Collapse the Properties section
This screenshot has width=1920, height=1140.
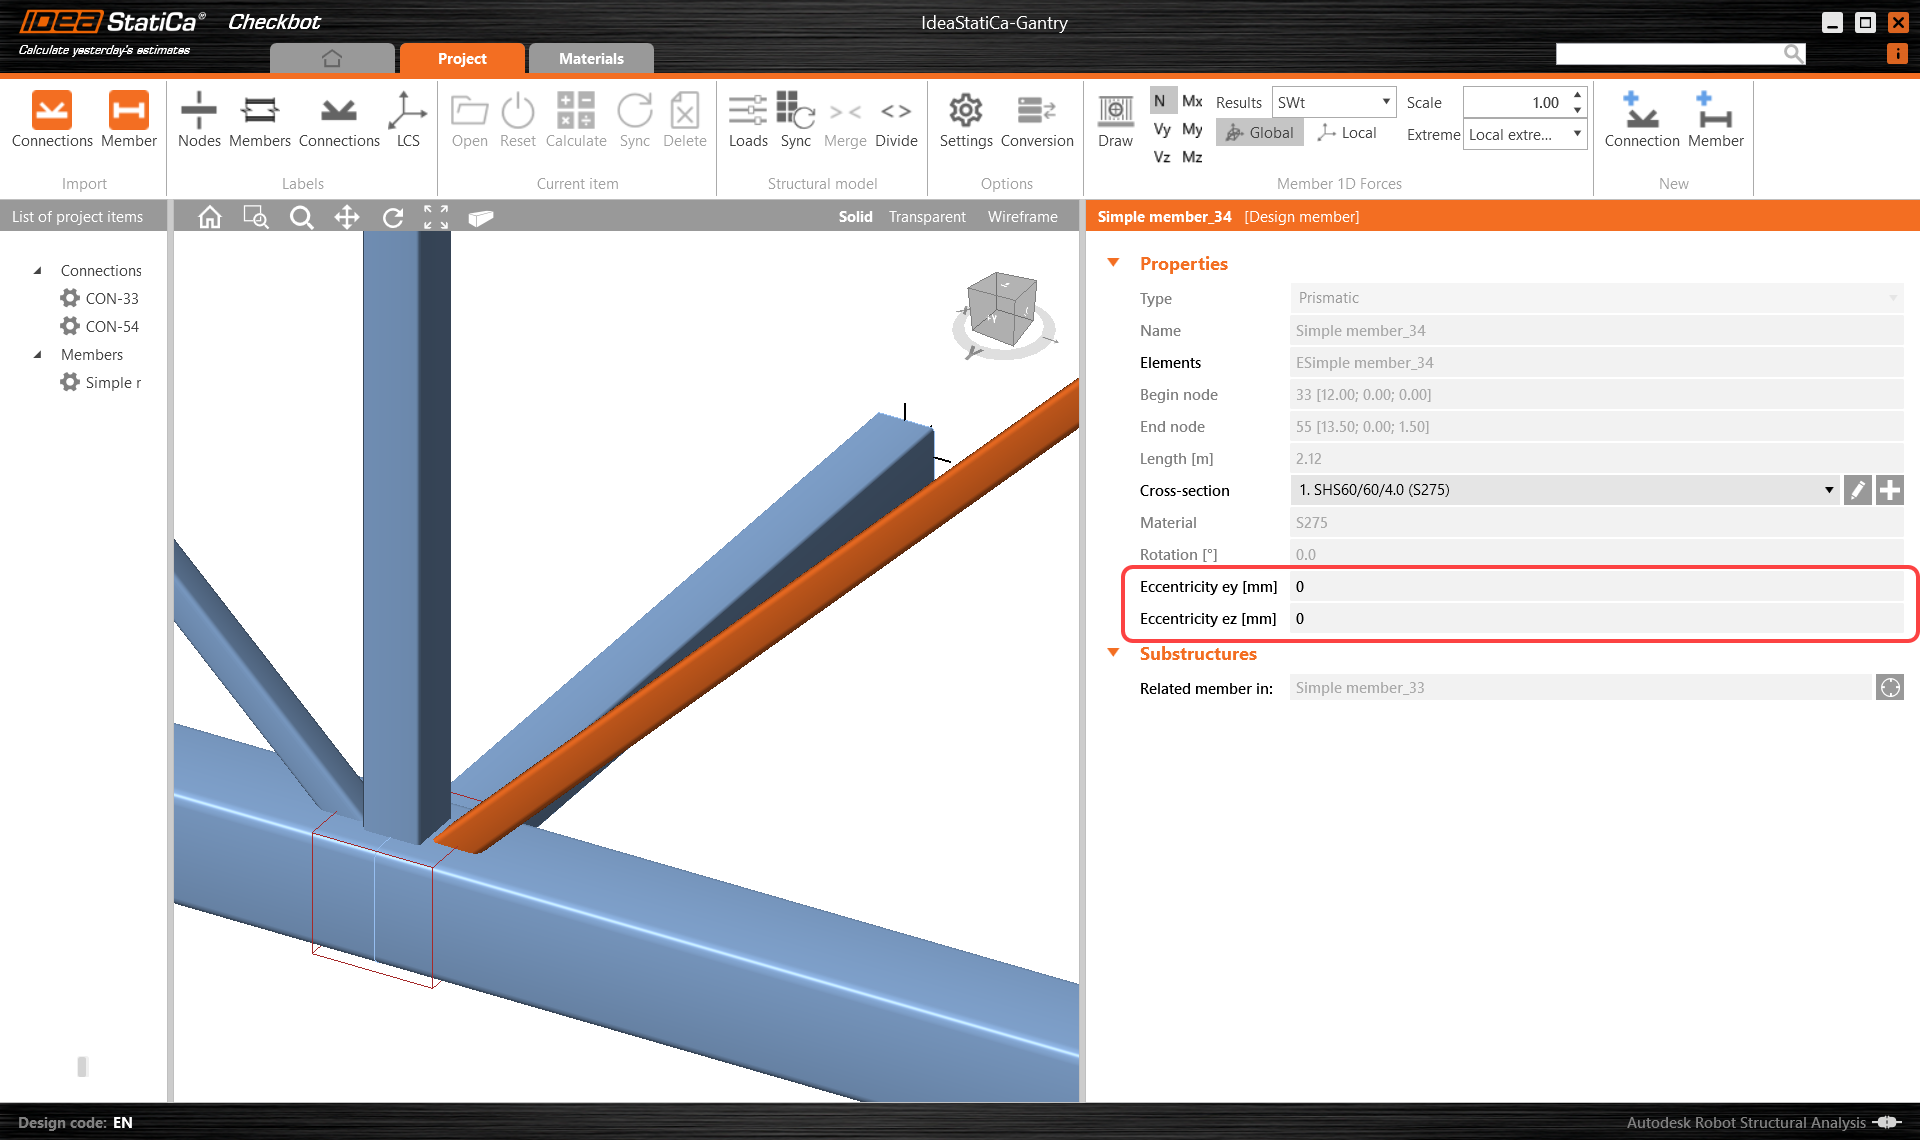click(1114, 262)
